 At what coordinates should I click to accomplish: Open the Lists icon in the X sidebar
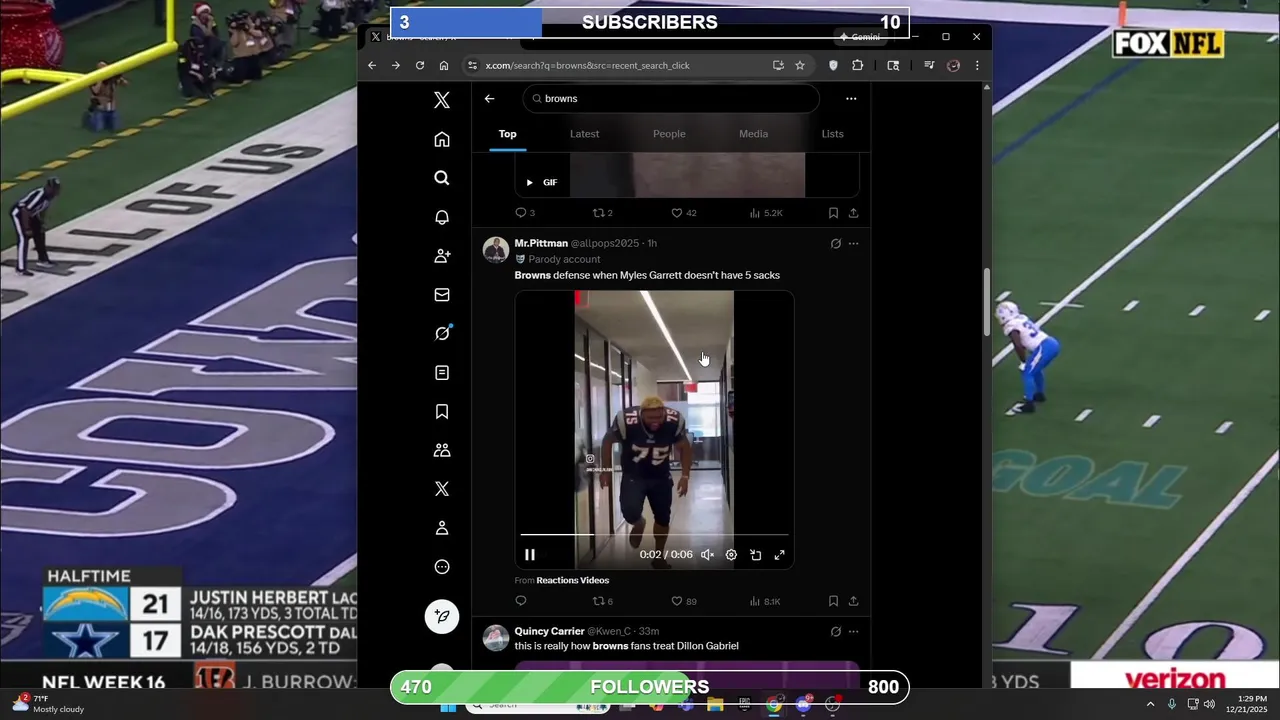tap(442, 372)
